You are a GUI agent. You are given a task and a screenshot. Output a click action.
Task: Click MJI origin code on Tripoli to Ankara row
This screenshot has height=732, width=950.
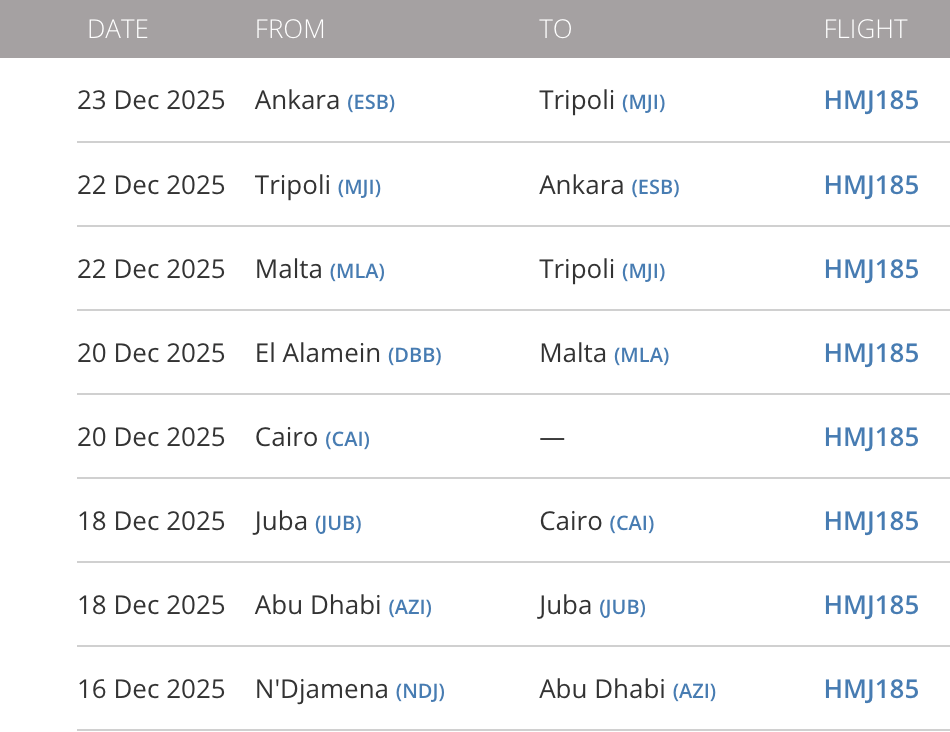pos(359,187)
